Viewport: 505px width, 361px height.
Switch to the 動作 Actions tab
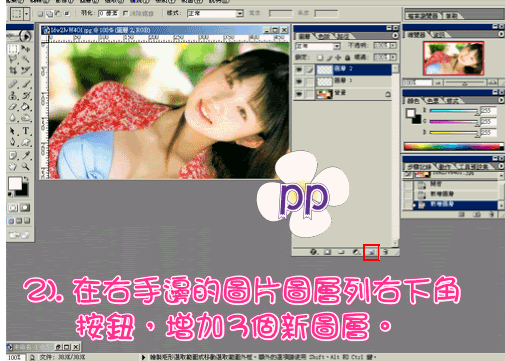[x=444, y=167]
